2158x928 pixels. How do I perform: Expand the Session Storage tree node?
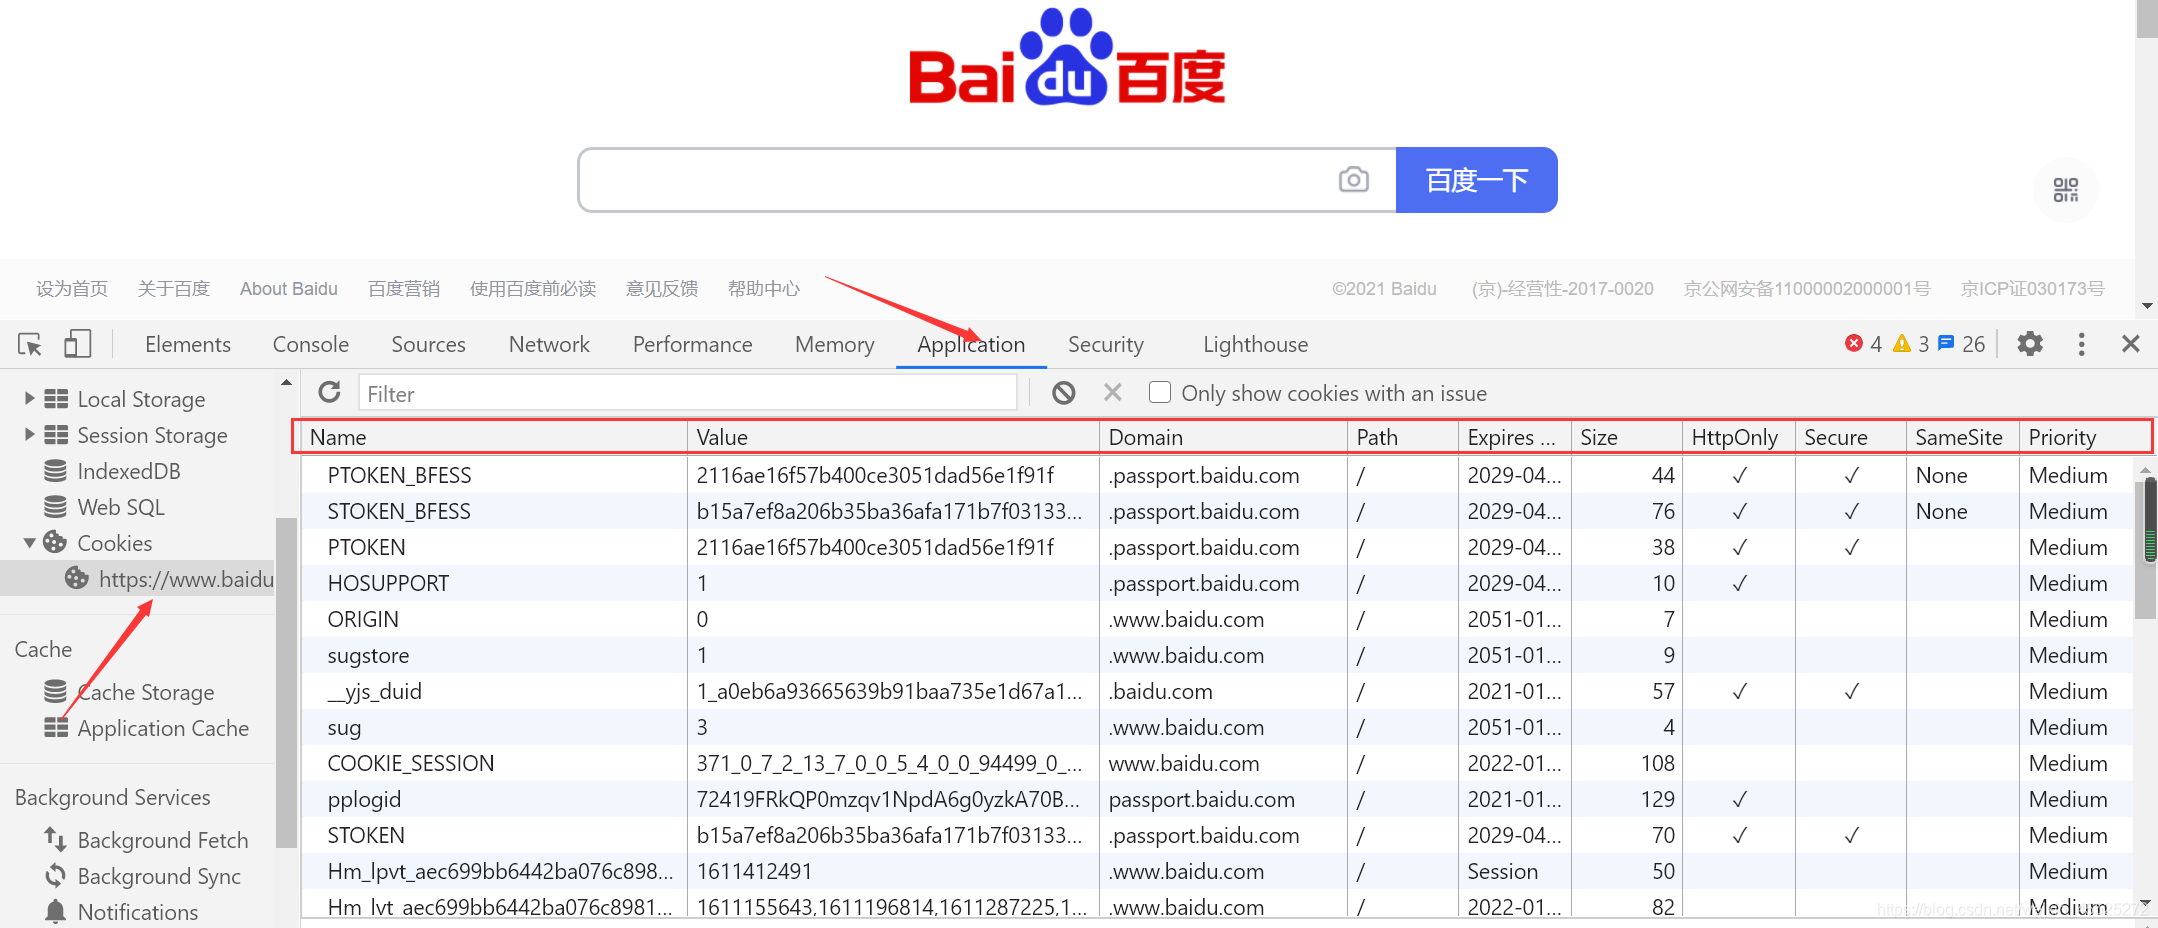pos(29,434)
